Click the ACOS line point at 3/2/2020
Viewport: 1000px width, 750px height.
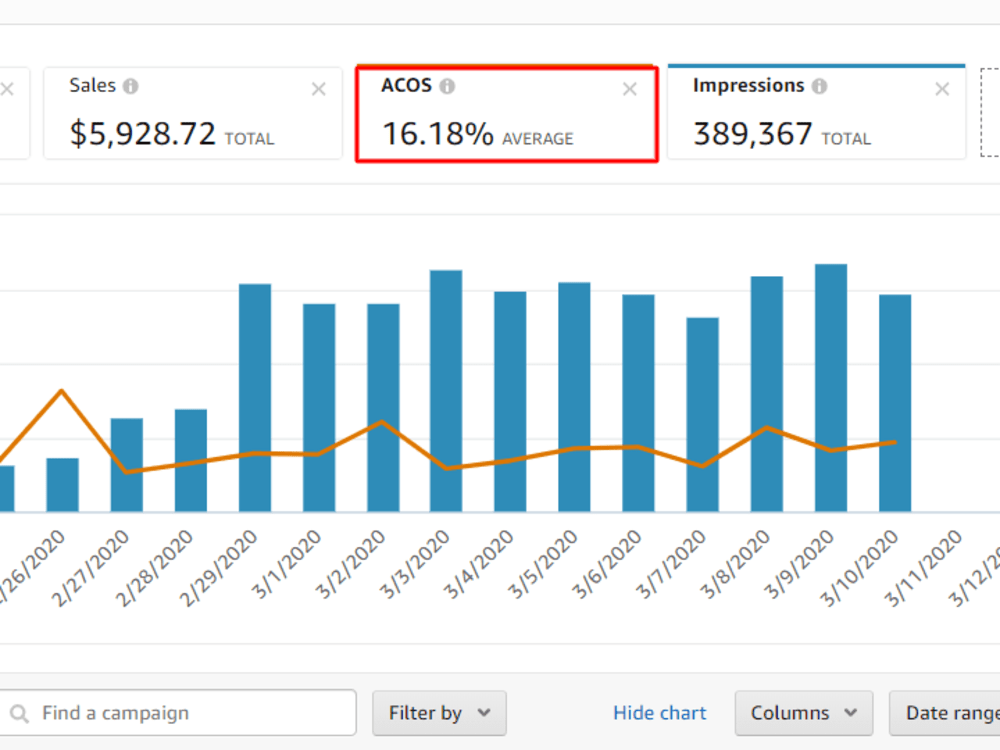381,422
